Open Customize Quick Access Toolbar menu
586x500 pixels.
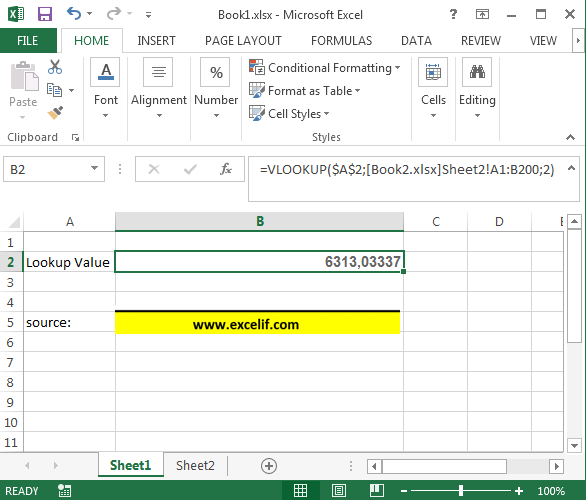click(148, 15)
